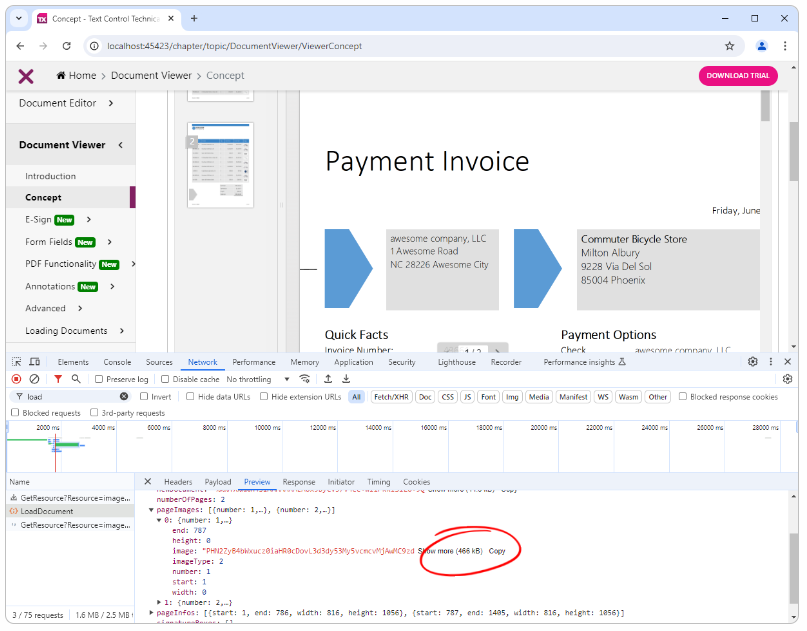Image resolution: width=807 pixels, height=631 pixels.
Task: Open the Performance insights tab
Action: [x=584, y=362]
